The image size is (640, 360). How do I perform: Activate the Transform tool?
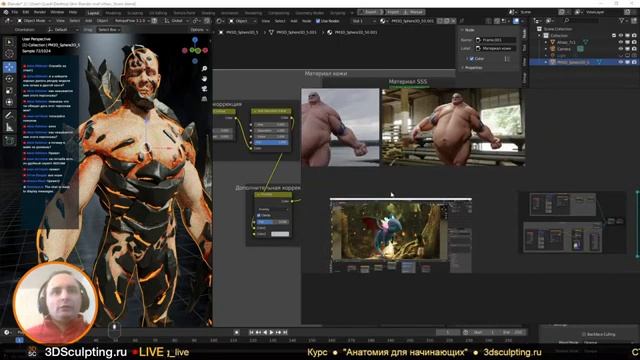point(9,102)
